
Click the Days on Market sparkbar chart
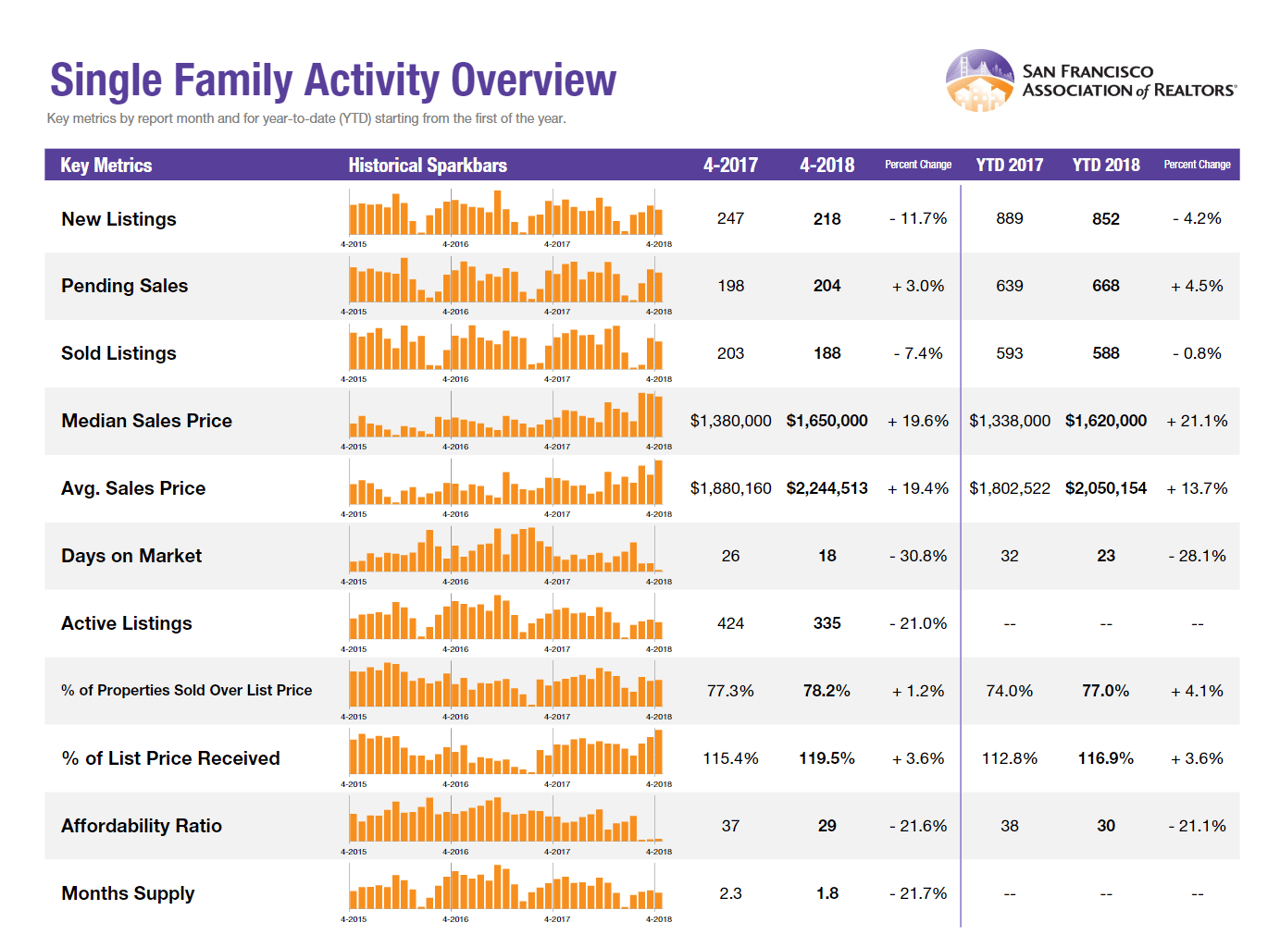coord(506,551)
